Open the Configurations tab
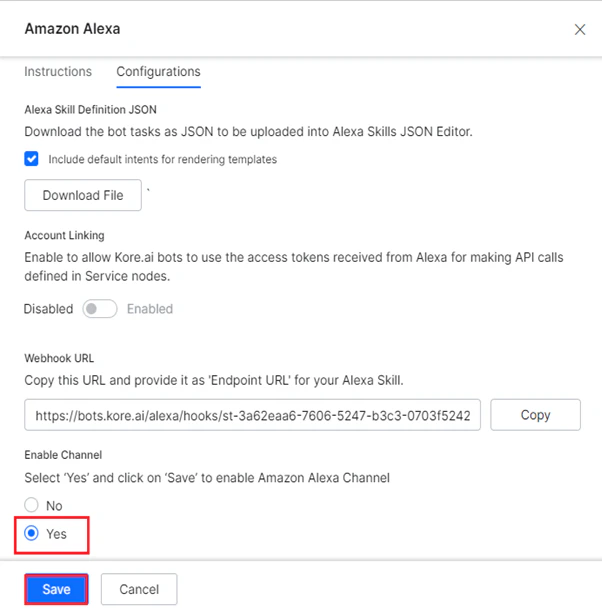 [158, 71]
